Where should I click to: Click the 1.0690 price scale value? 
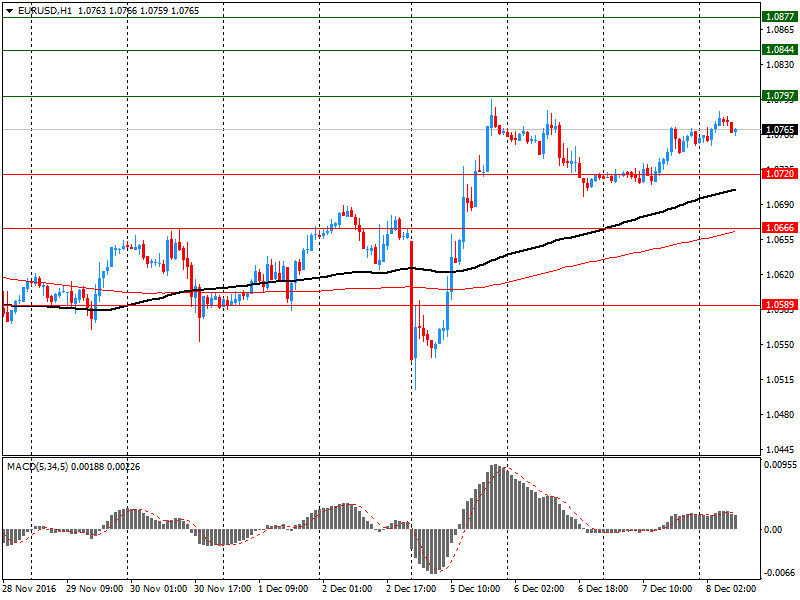pos(780,205)
